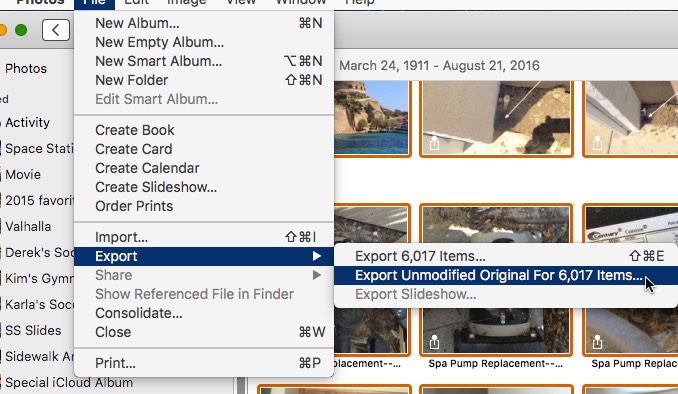This screenshot has width=678, height=394.
Task: Choose Create Calendar menu entry
Action: click(x=204, y=168)
